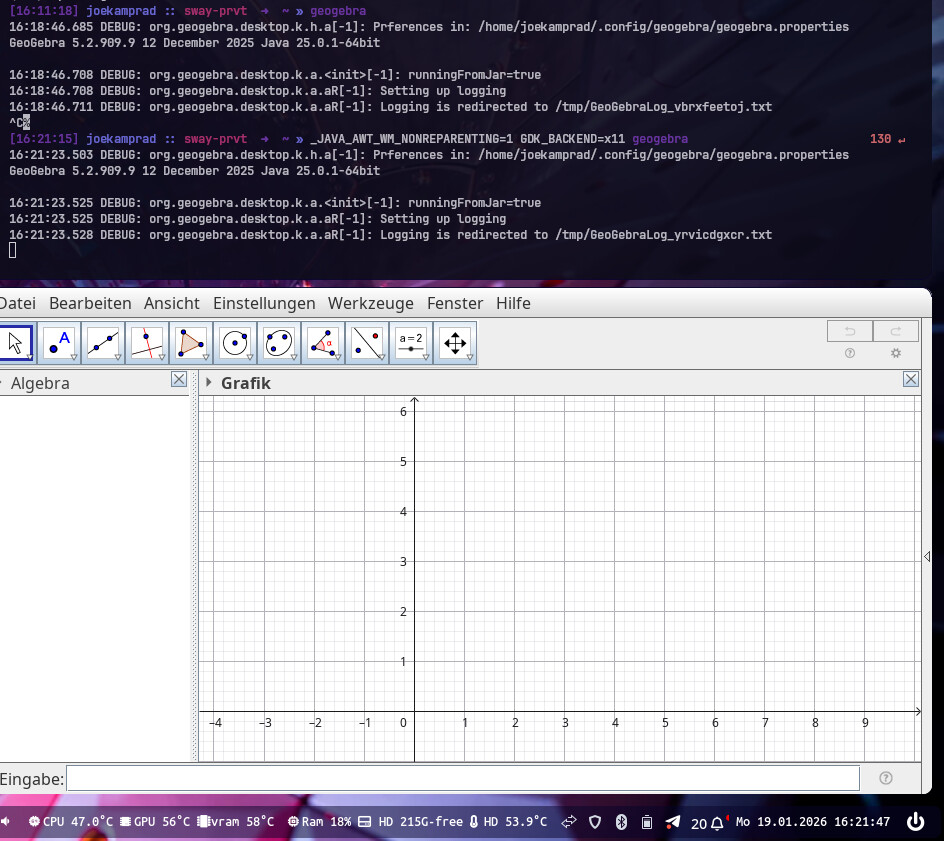Screen dimensions: 944x841
Task: Select the Slider tool
Action: 411,343
